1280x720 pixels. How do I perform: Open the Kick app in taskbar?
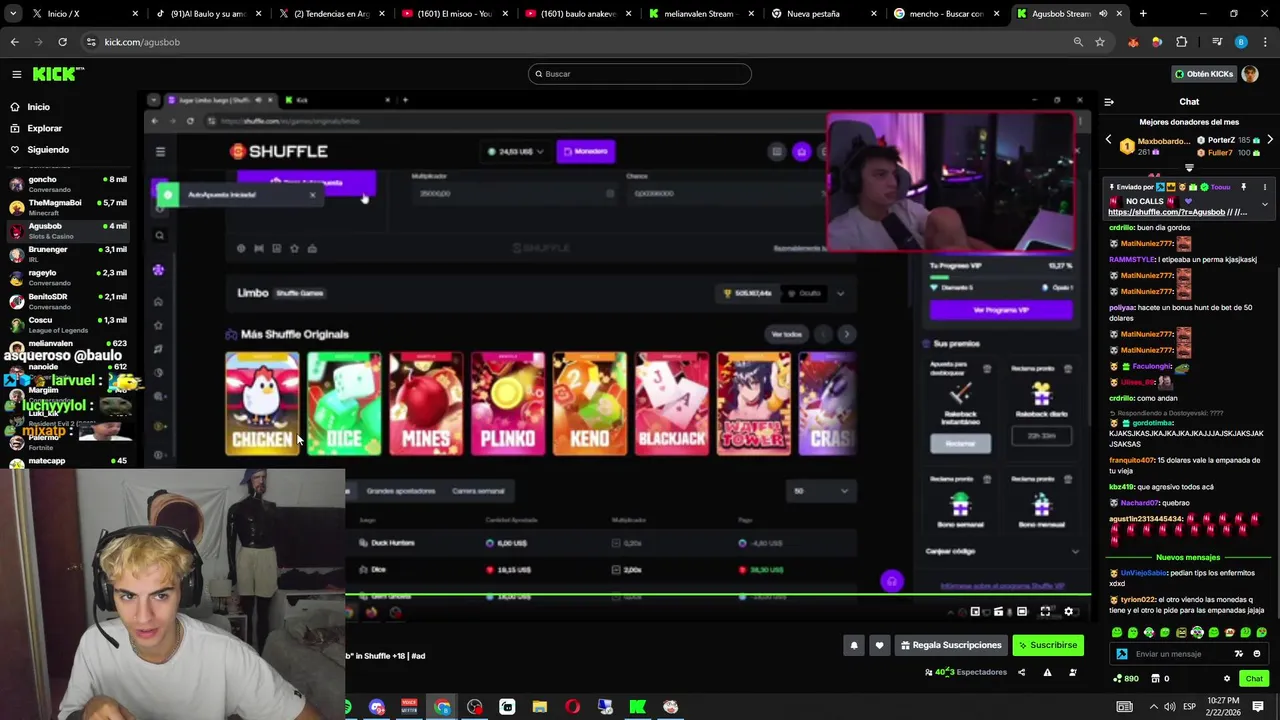pos(637,707)
